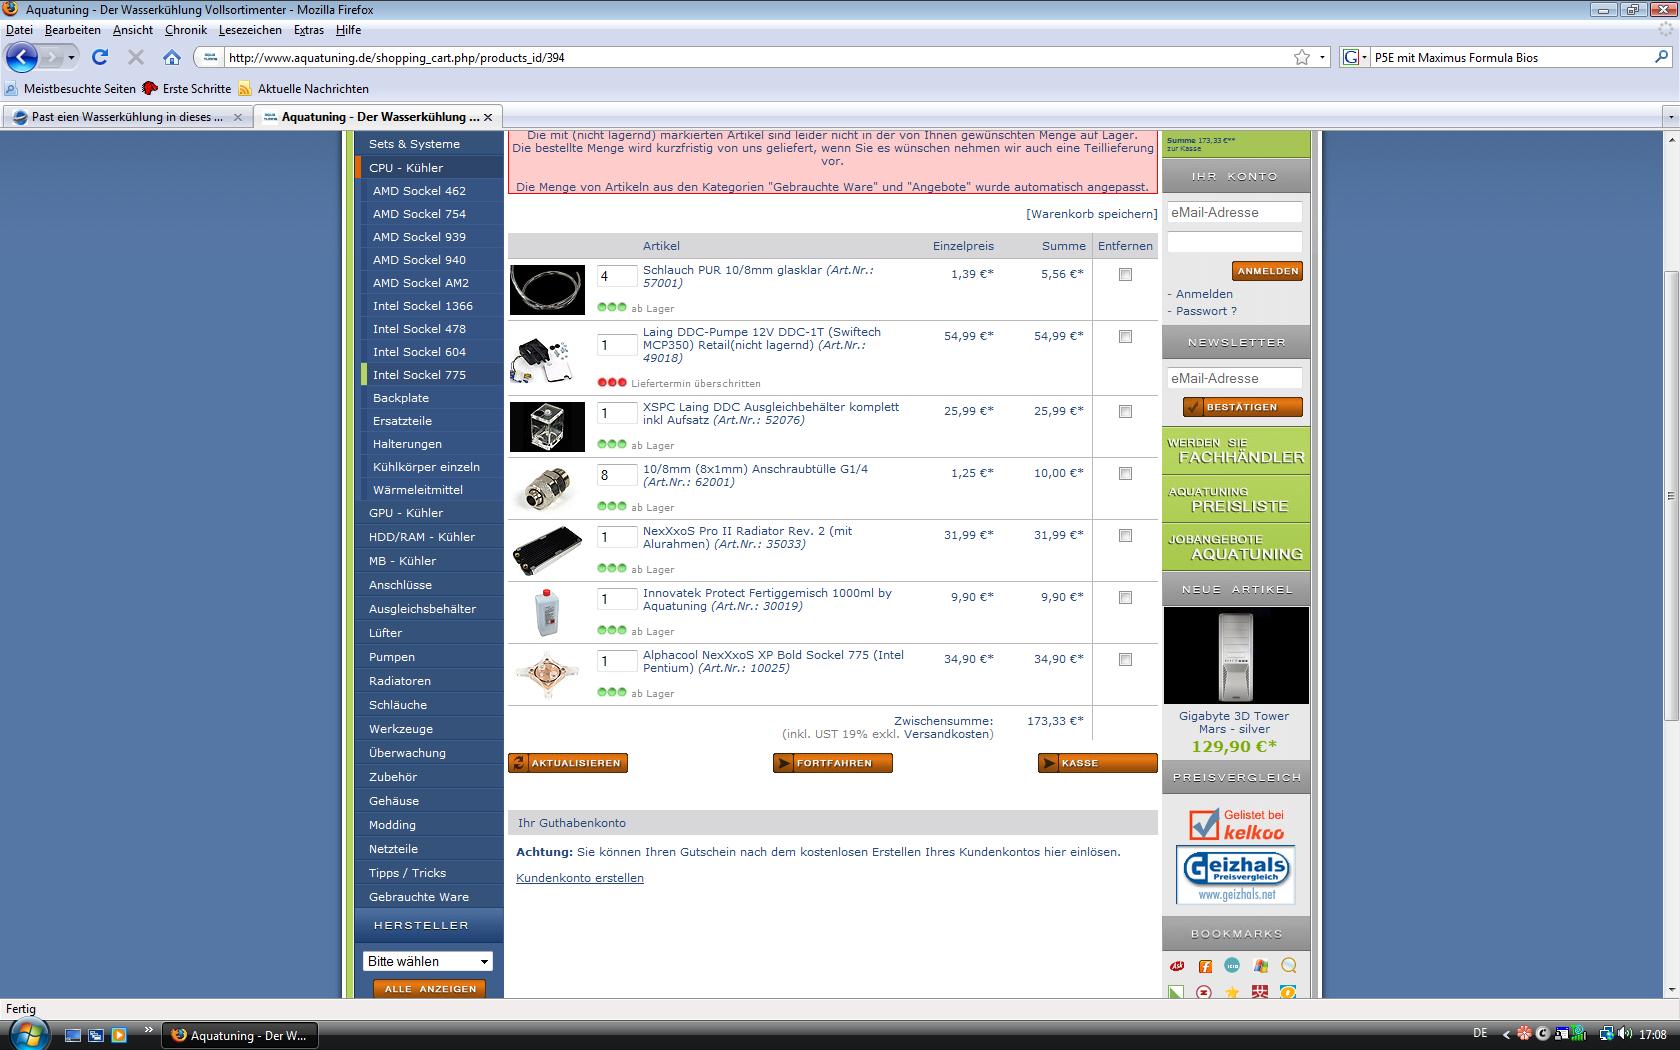Check Entfernen for Alphacool NexXxoS XP Bold

(1125, 659)
